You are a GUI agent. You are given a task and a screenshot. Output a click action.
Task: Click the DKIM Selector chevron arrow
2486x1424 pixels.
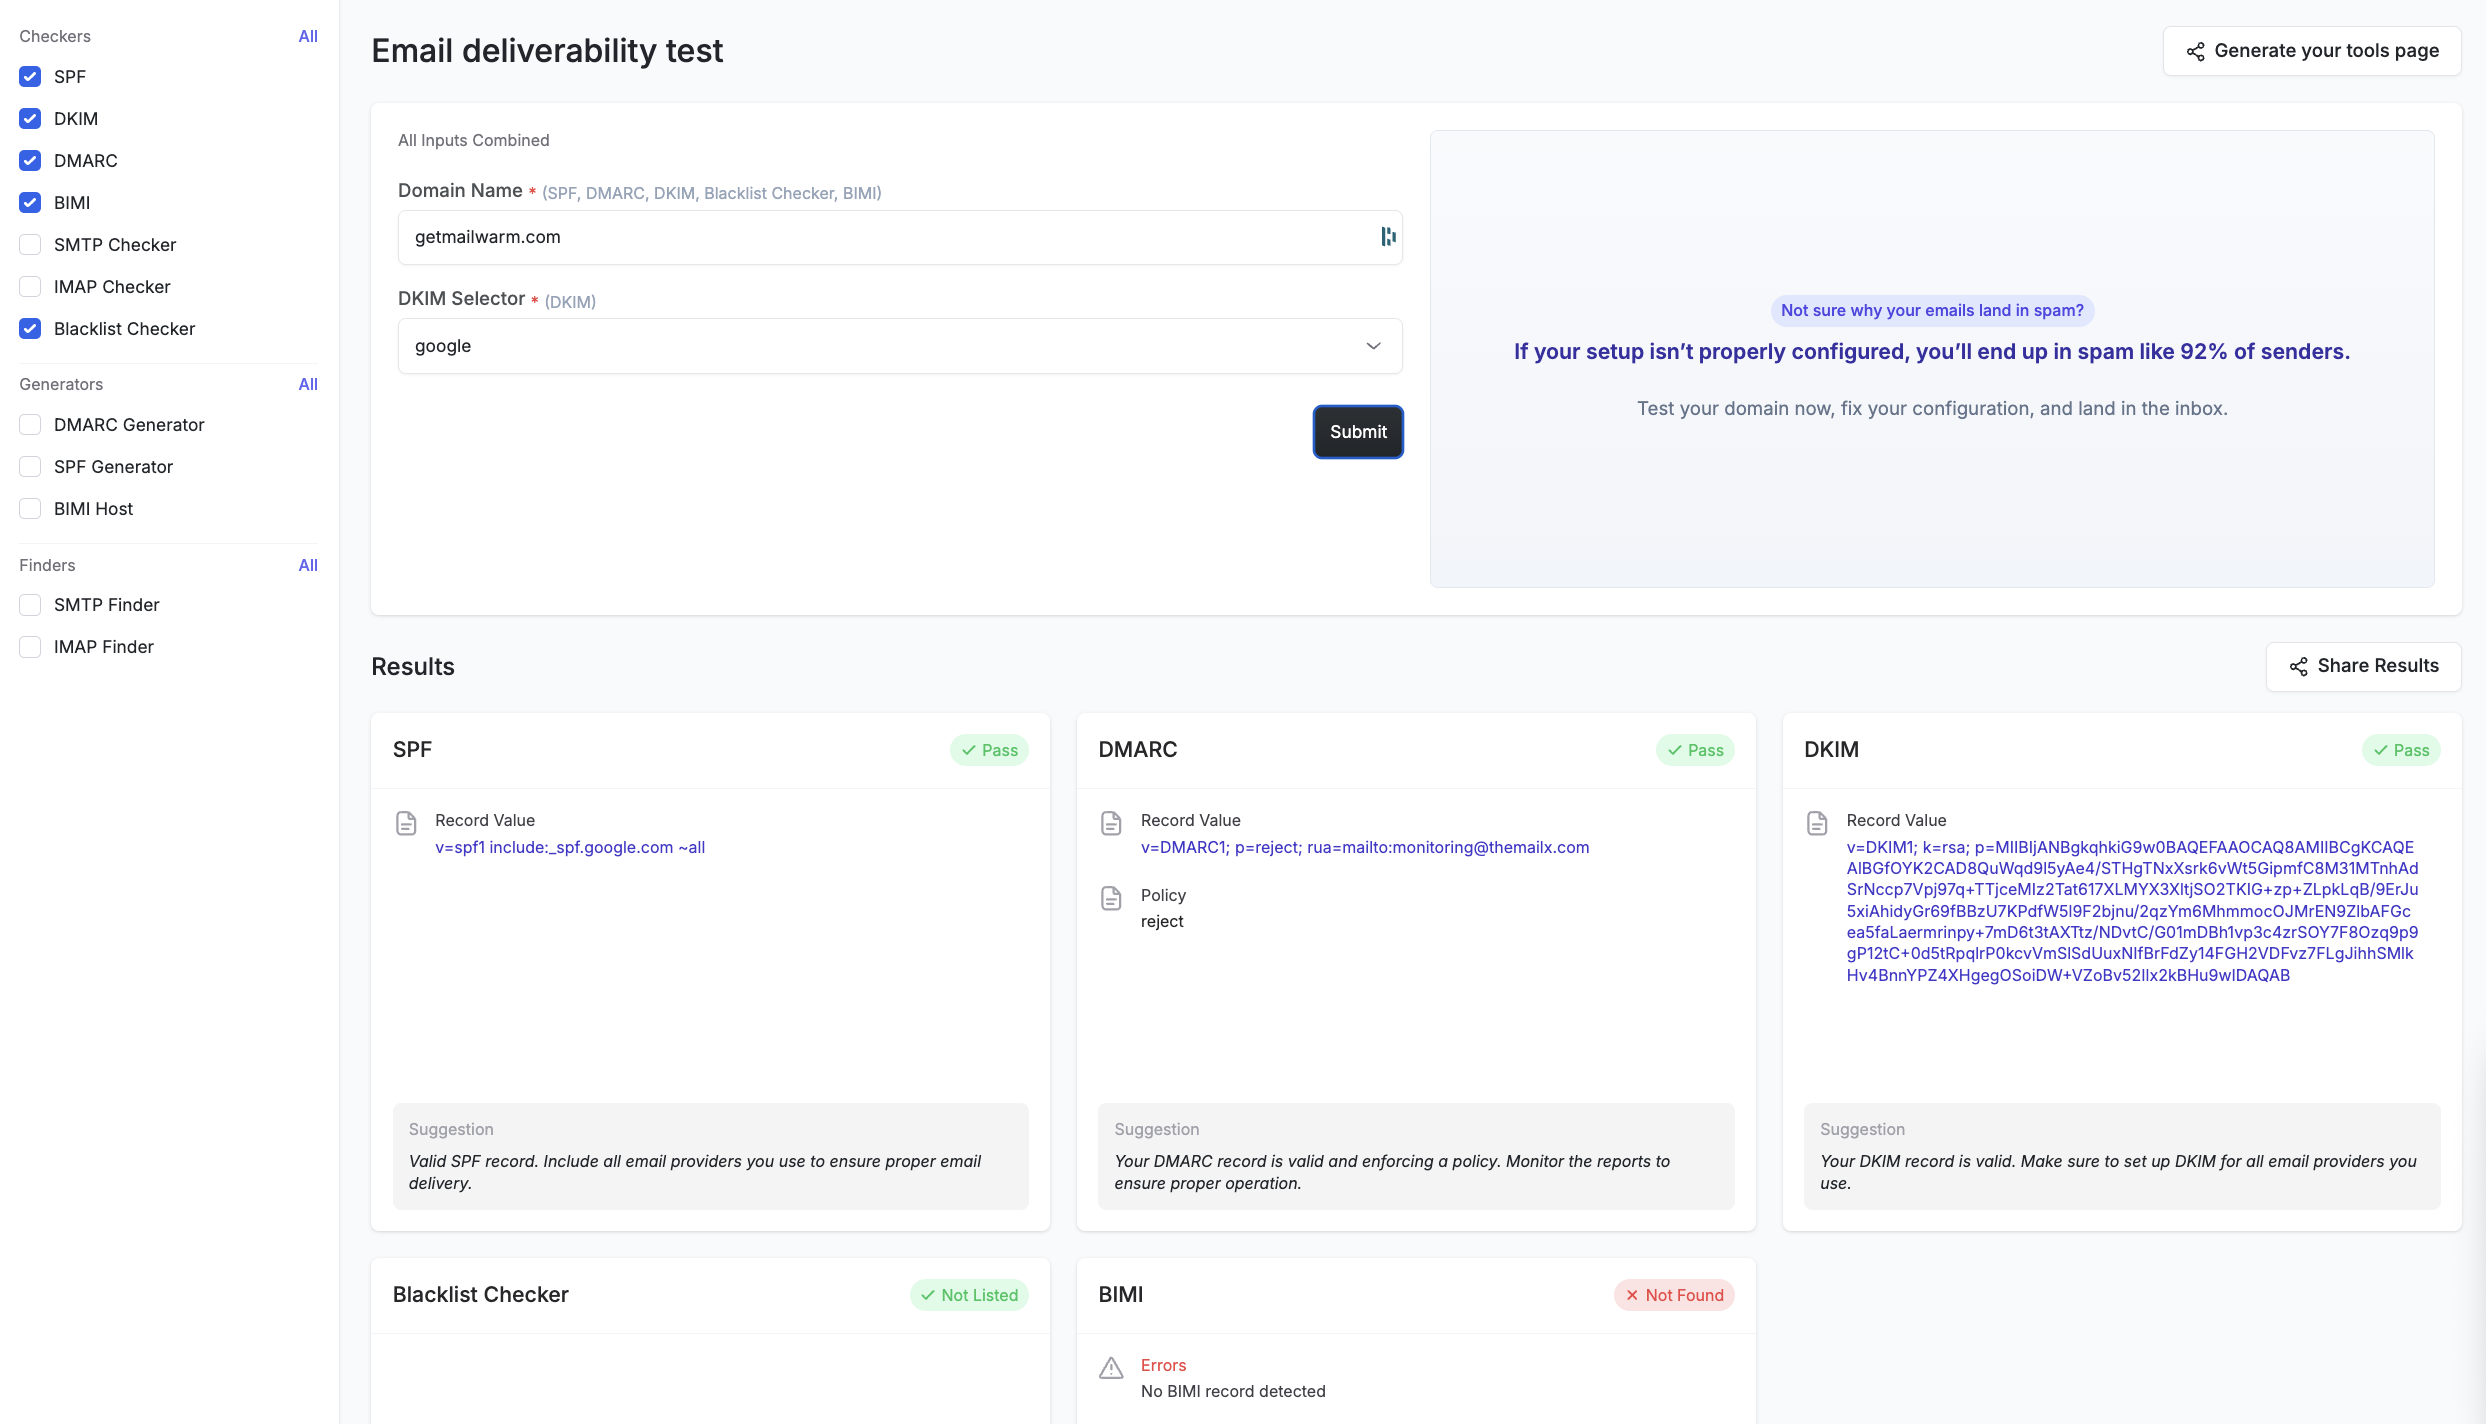click(x=1373, y=346)
